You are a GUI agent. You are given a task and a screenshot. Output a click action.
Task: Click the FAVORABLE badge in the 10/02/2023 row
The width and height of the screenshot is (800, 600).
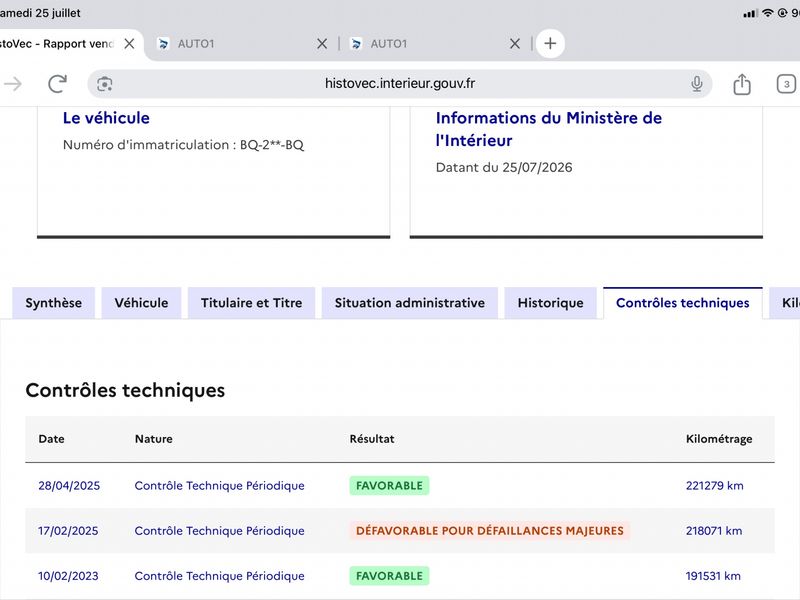click(389, 576)
